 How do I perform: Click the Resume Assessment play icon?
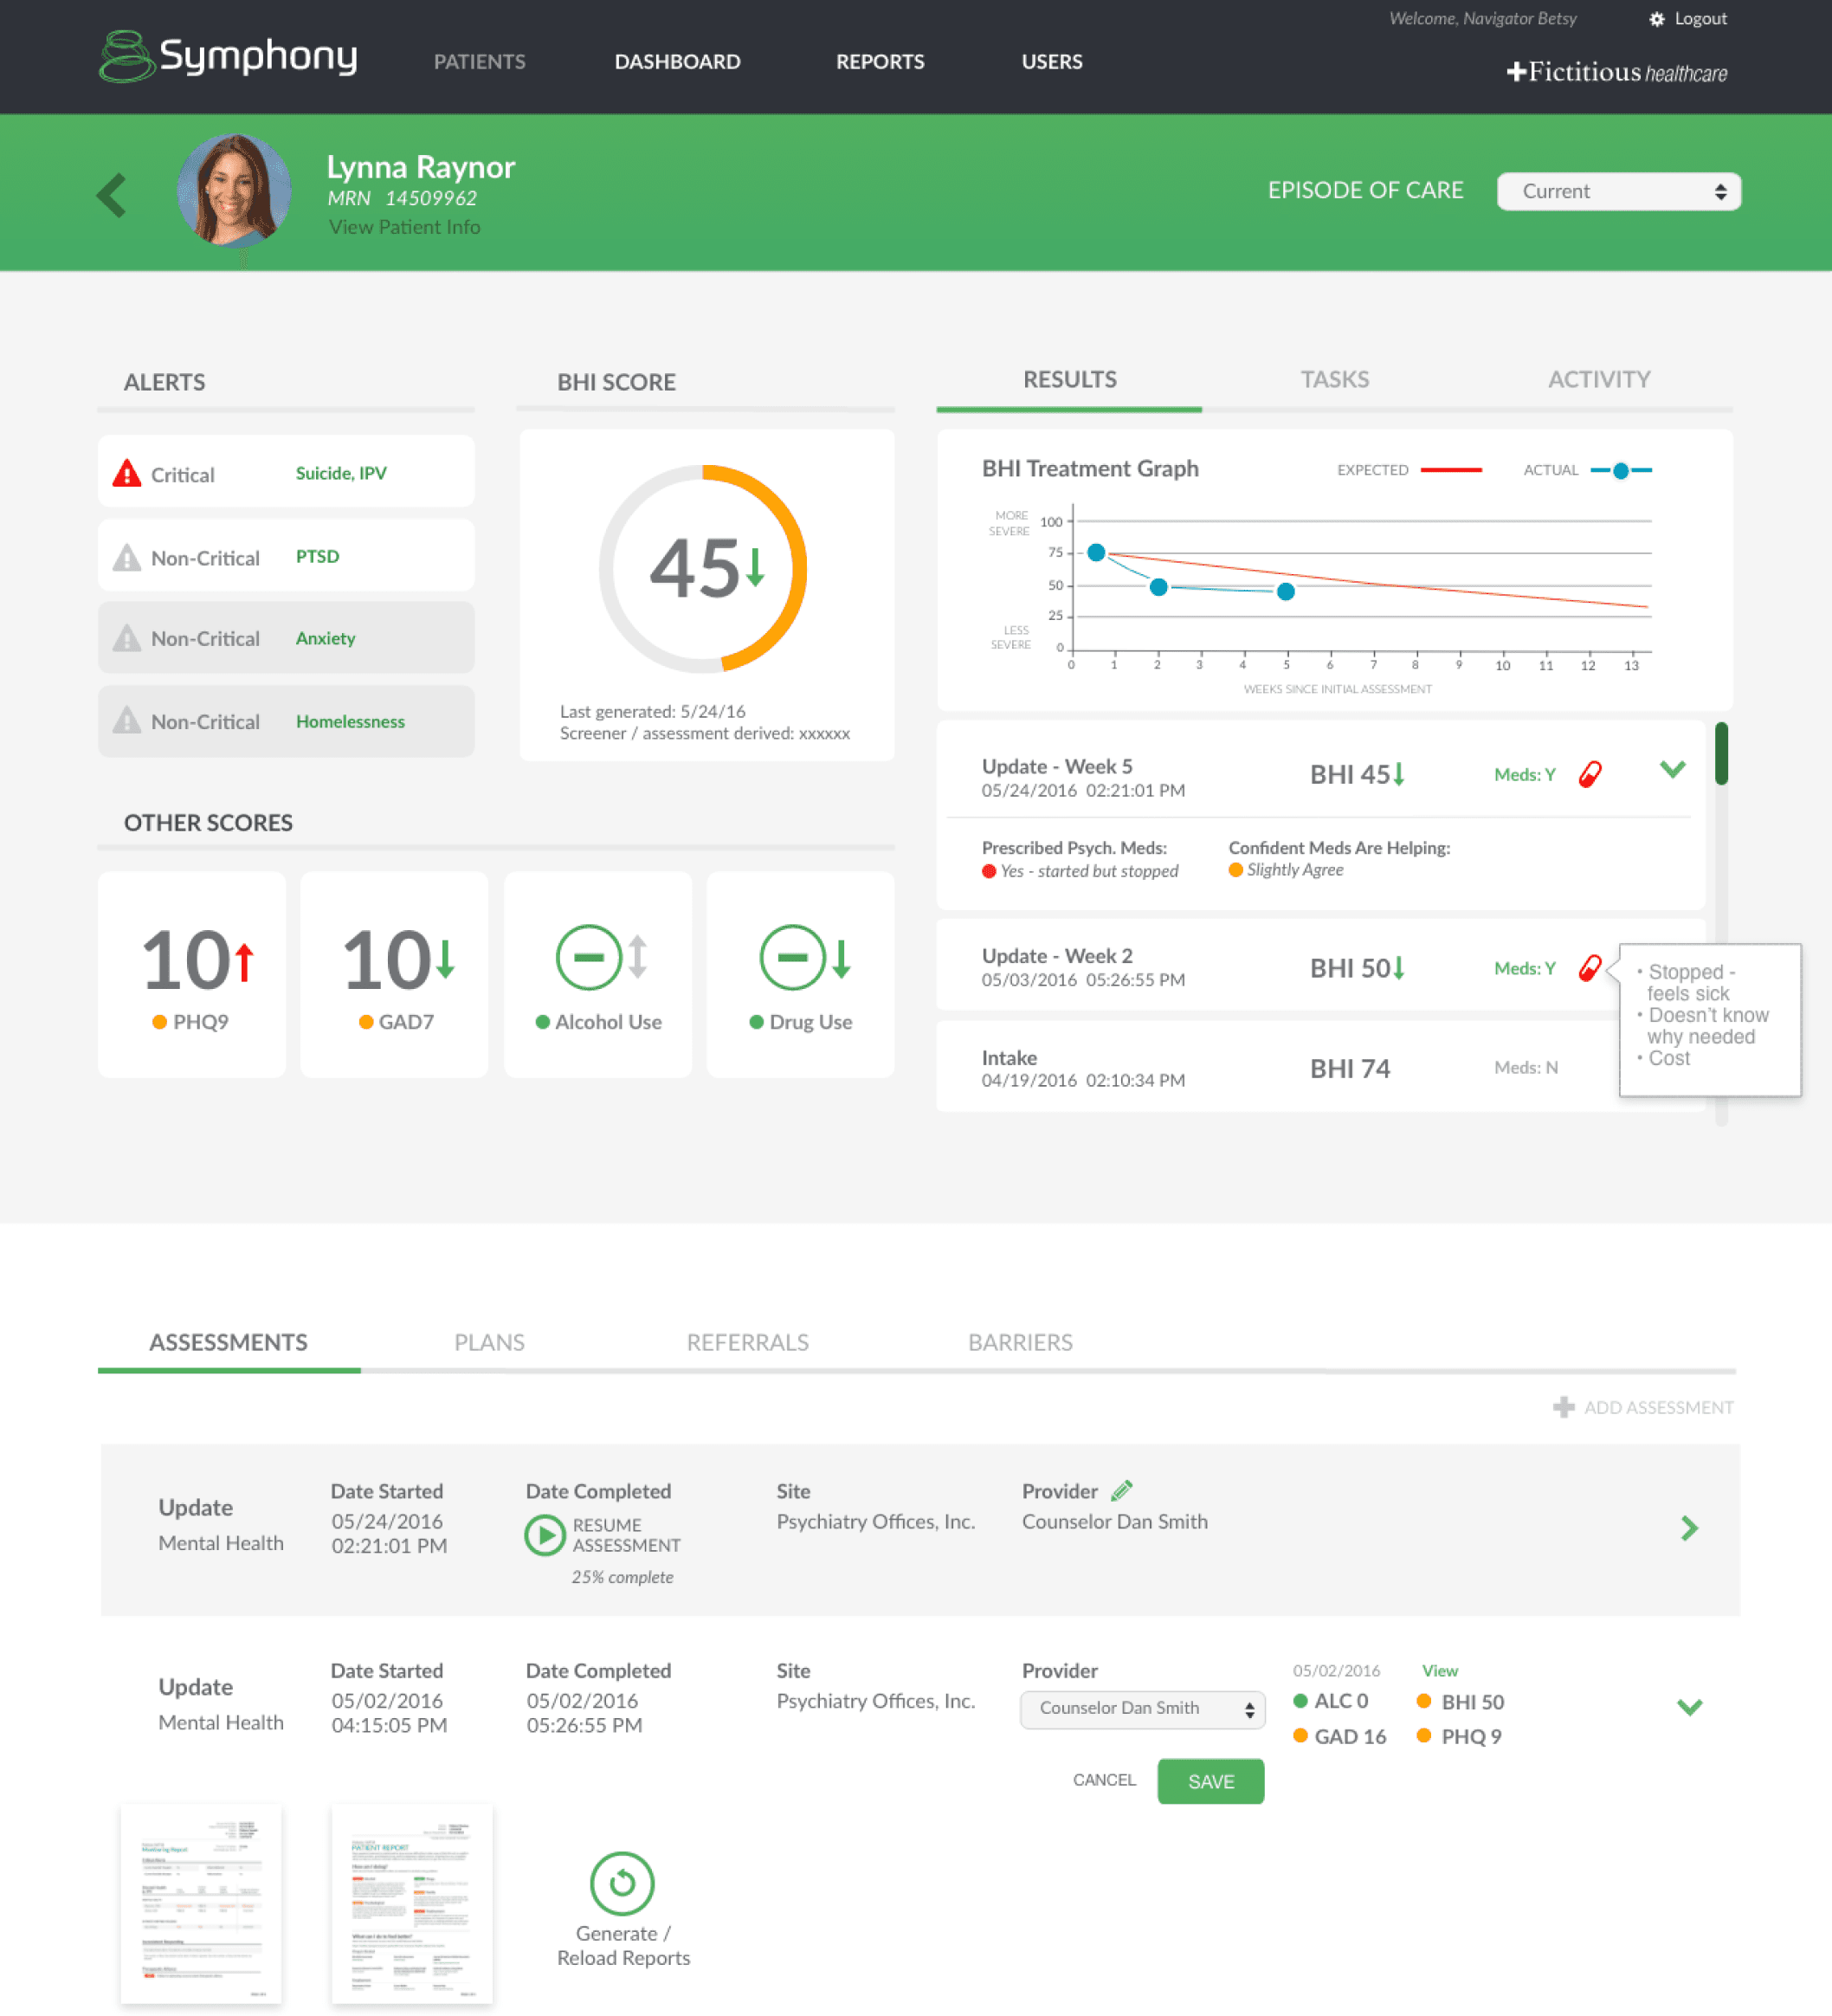545,1534
